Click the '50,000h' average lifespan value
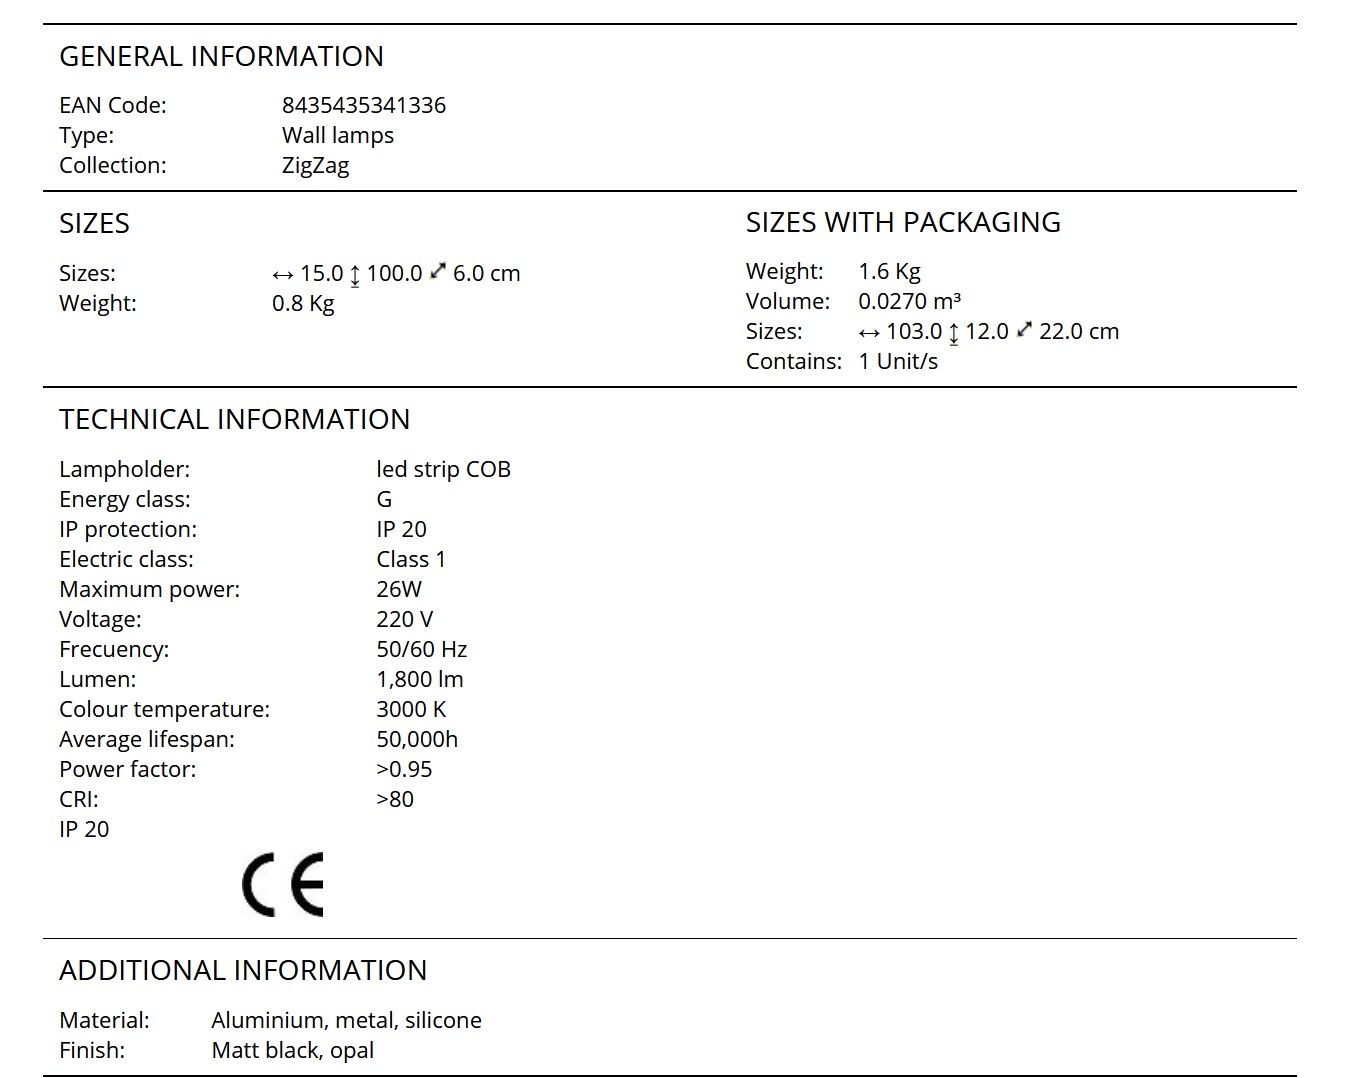The height and width of the screenshot is (1078, 1365). [x=417, y=739]
